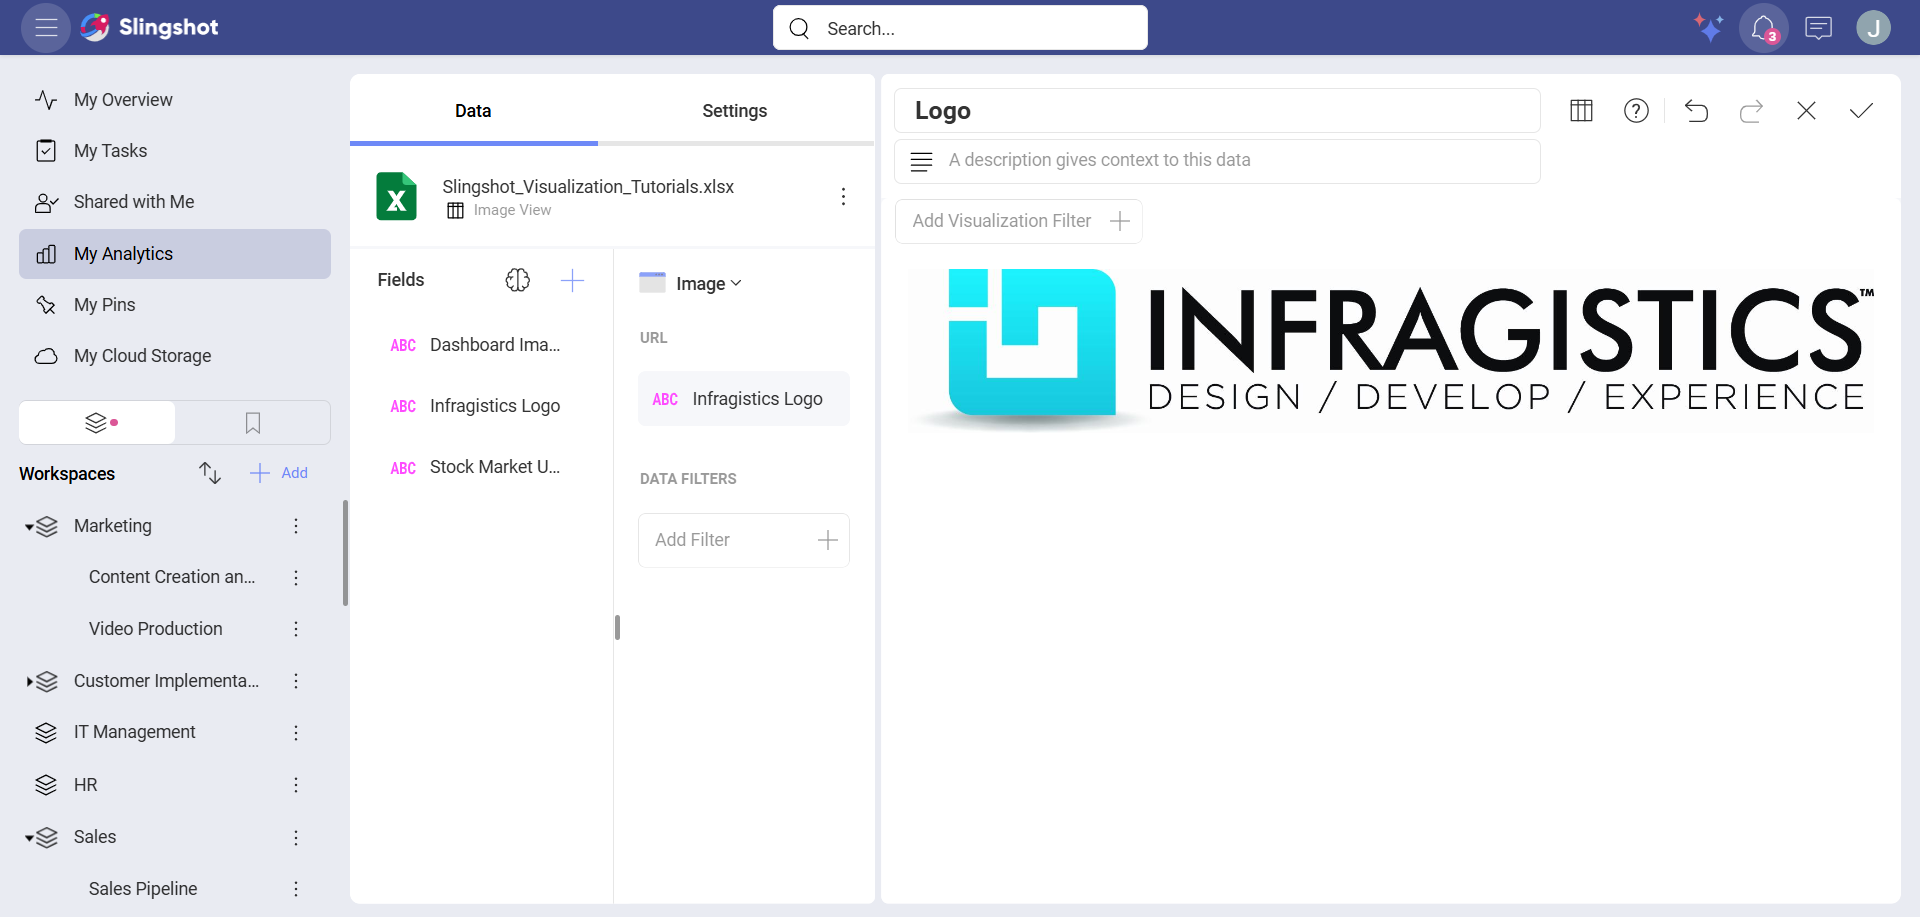Screen dimensions: 1920x917
Task: Click Infragistics Logo in URL slot
Action: (x=744, y=399)
